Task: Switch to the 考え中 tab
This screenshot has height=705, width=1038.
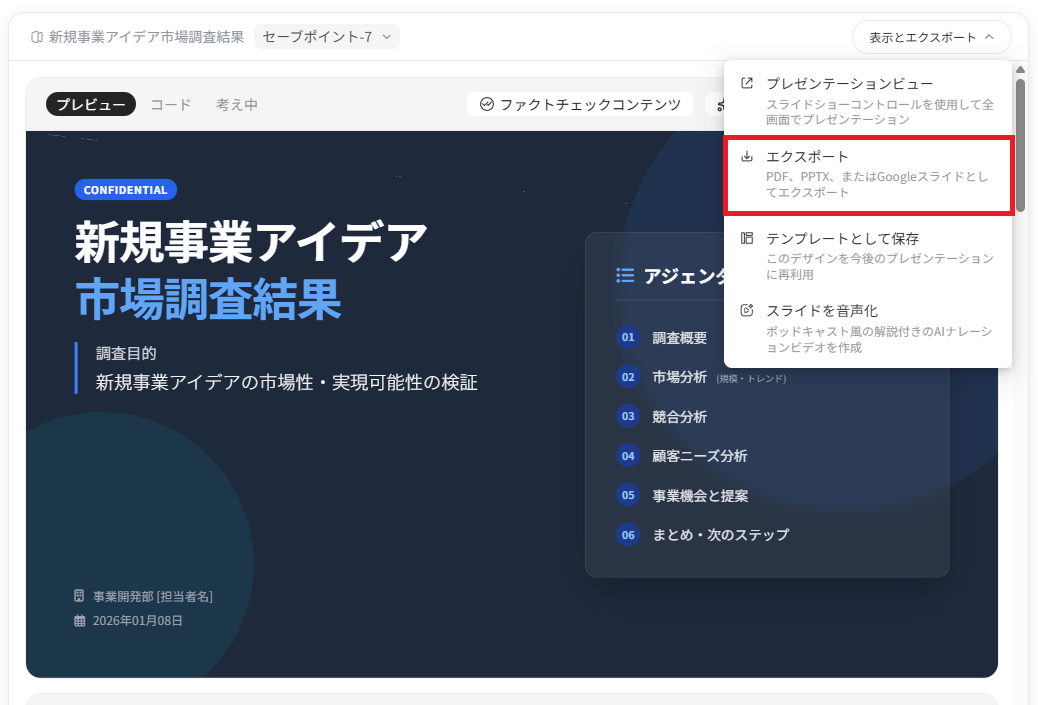Action: [x=237, y=104]
